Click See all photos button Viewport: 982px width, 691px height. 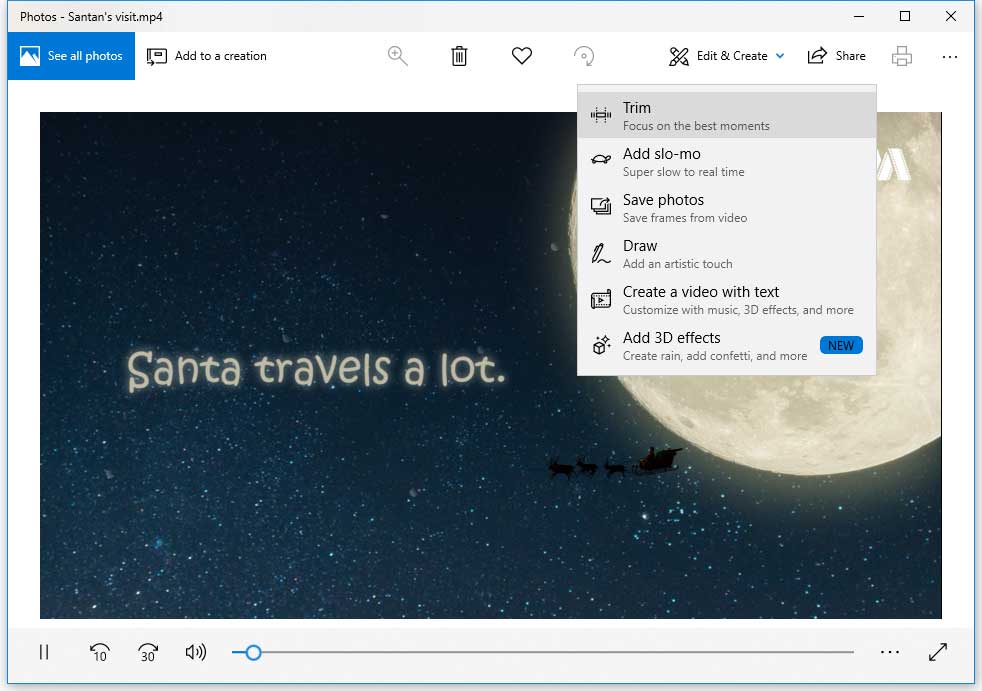click(71, 56)
